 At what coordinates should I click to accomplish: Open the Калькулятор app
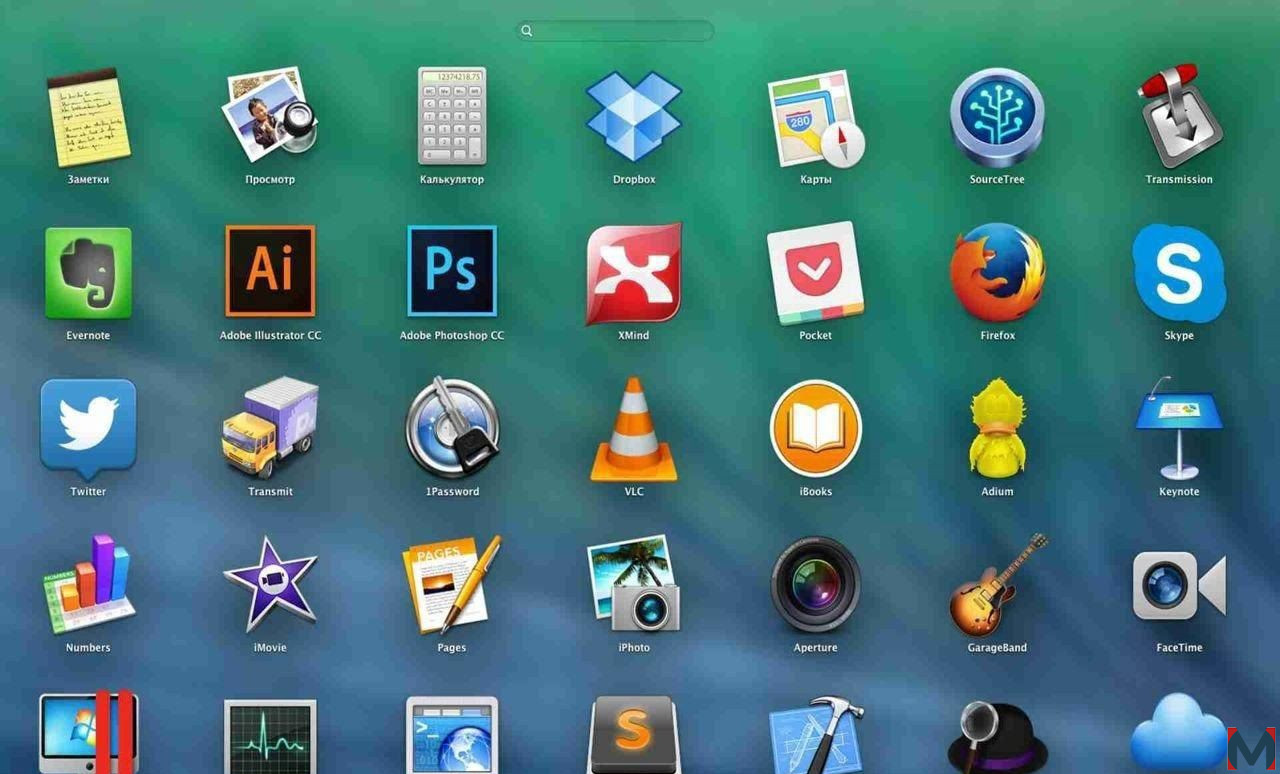452,116
